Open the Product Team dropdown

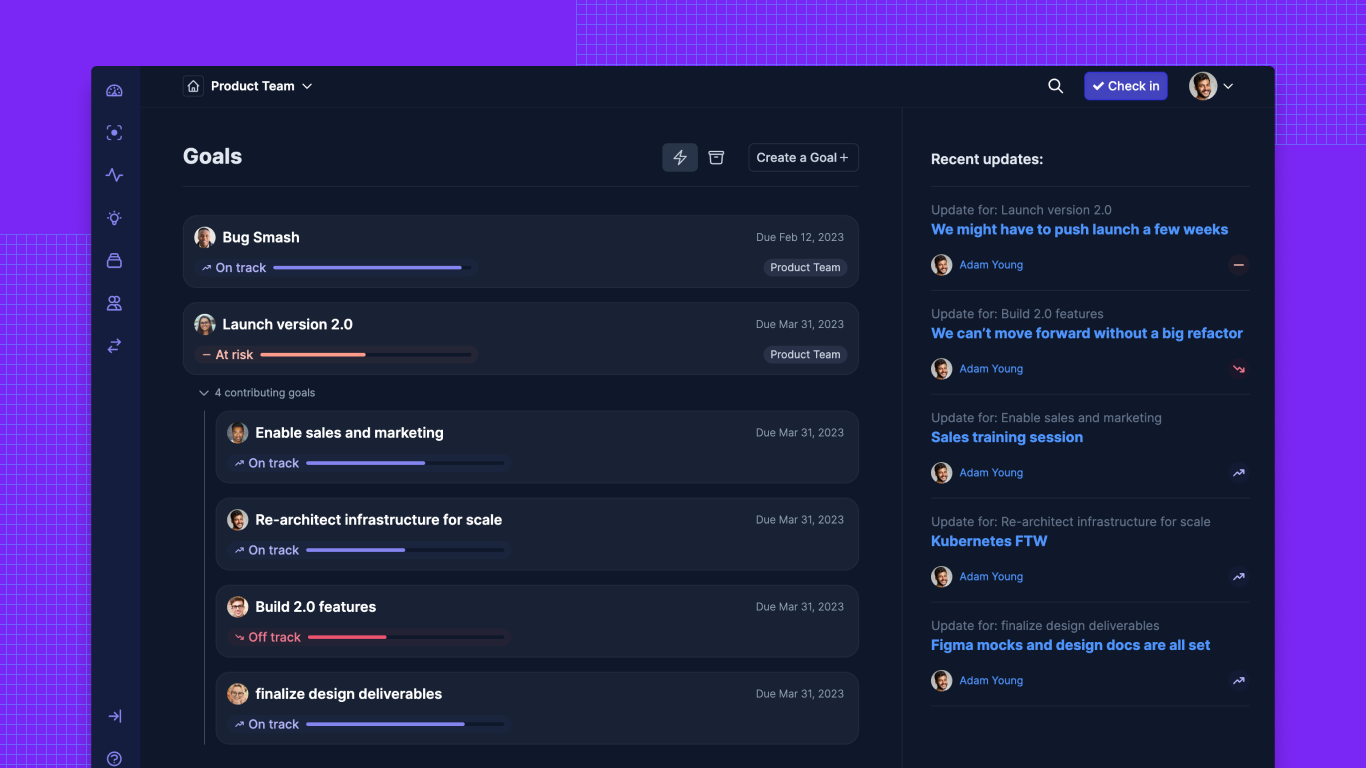pyautogui.click(x=261, y=86)
